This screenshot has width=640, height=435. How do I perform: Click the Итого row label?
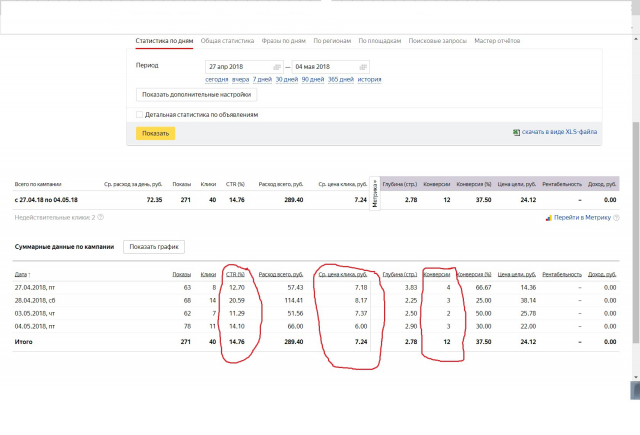[x=24, y=342]
